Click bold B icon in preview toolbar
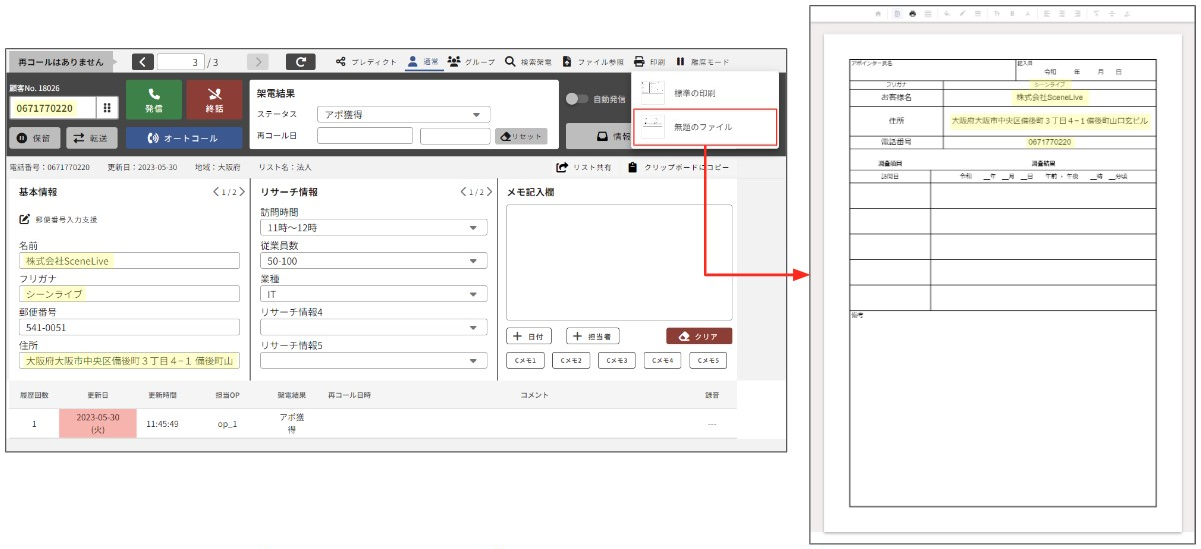The width and height of the screenshot is (1201, 549). 1012,13
